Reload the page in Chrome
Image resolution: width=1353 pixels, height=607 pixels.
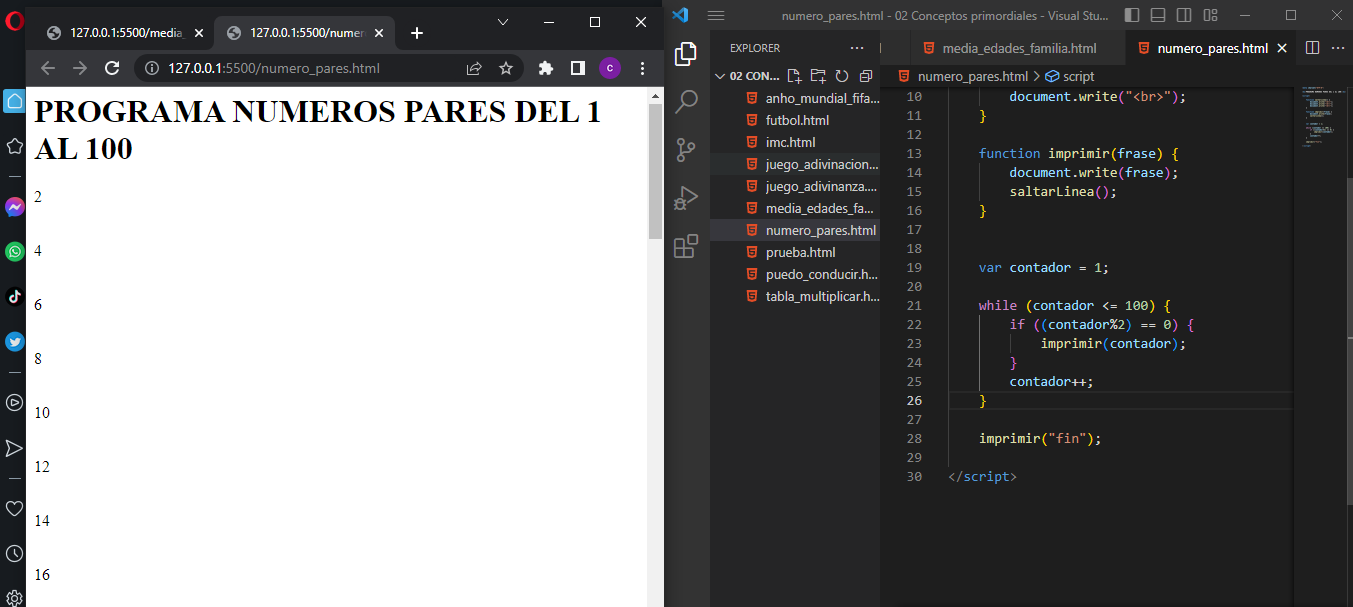click(112, 68)
